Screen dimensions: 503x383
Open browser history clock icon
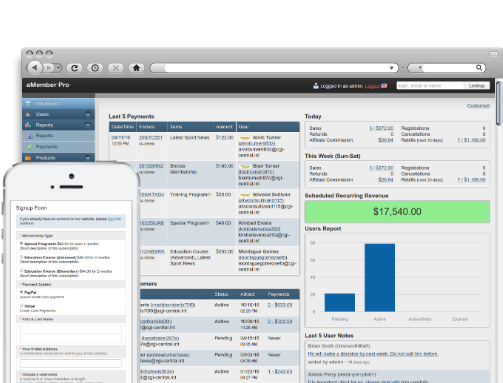tap(95, 68)
